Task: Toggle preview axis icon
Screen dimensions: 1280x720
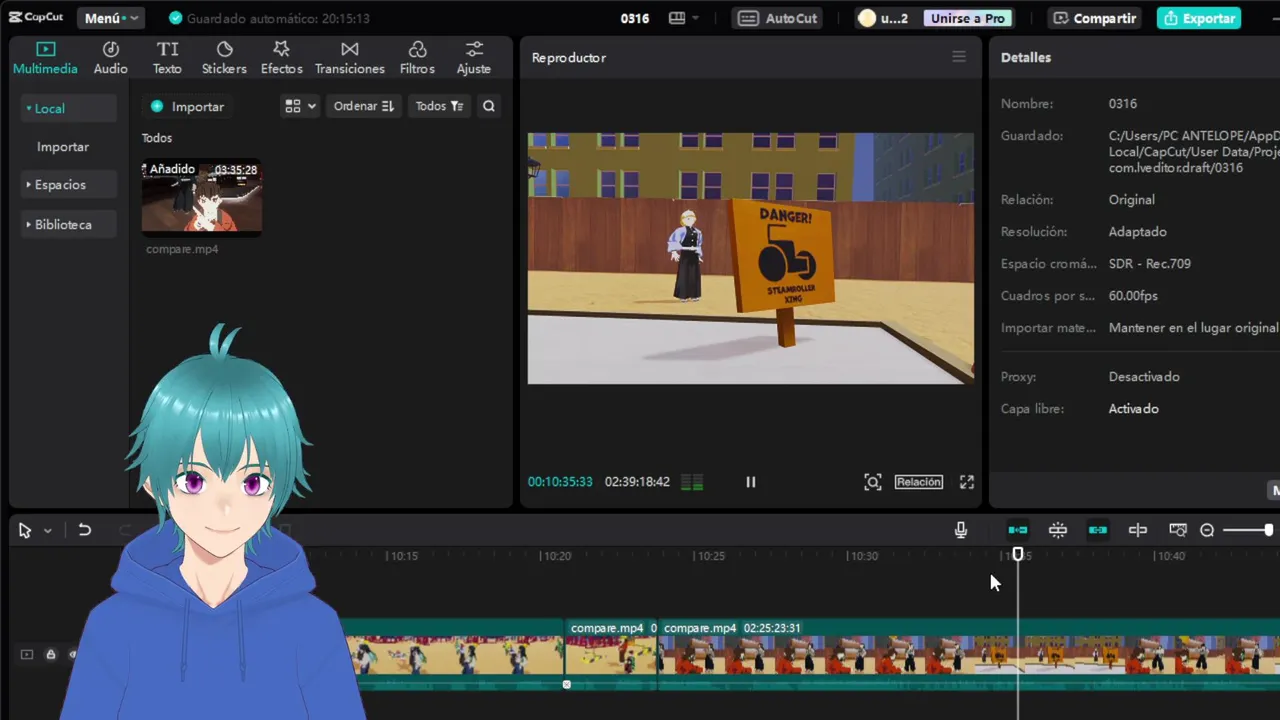Action: (1138, 530)
